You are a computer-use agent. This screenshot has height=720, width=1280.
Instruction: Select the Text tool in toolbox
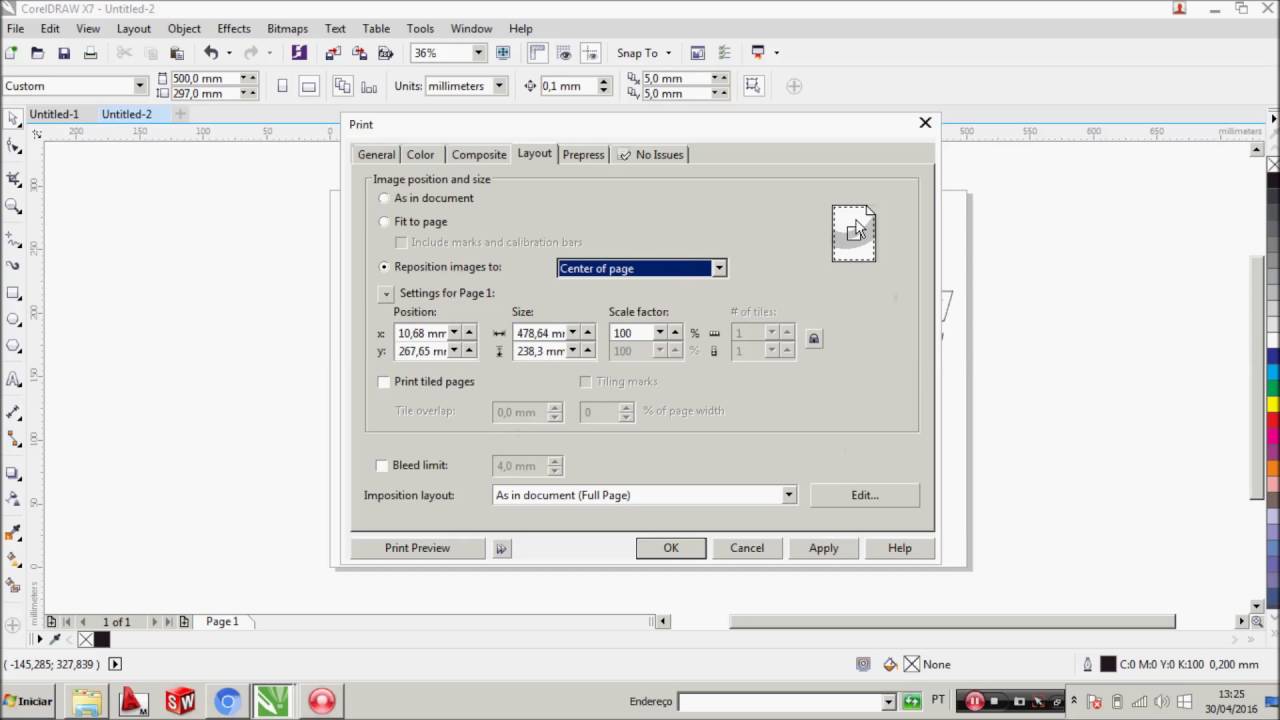13,379
